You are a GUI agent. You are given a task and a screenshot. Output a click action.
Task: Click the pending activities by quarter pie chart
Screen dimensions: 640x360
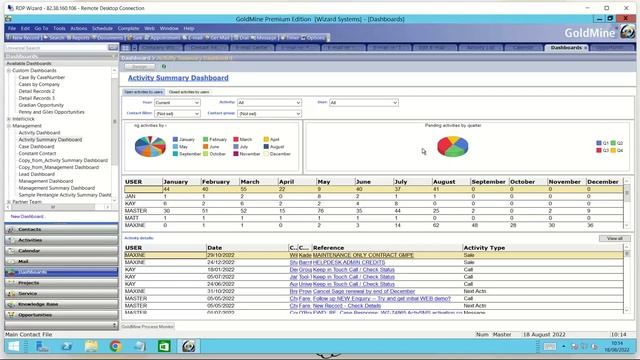pyautogui.click(x=452, y=146)
